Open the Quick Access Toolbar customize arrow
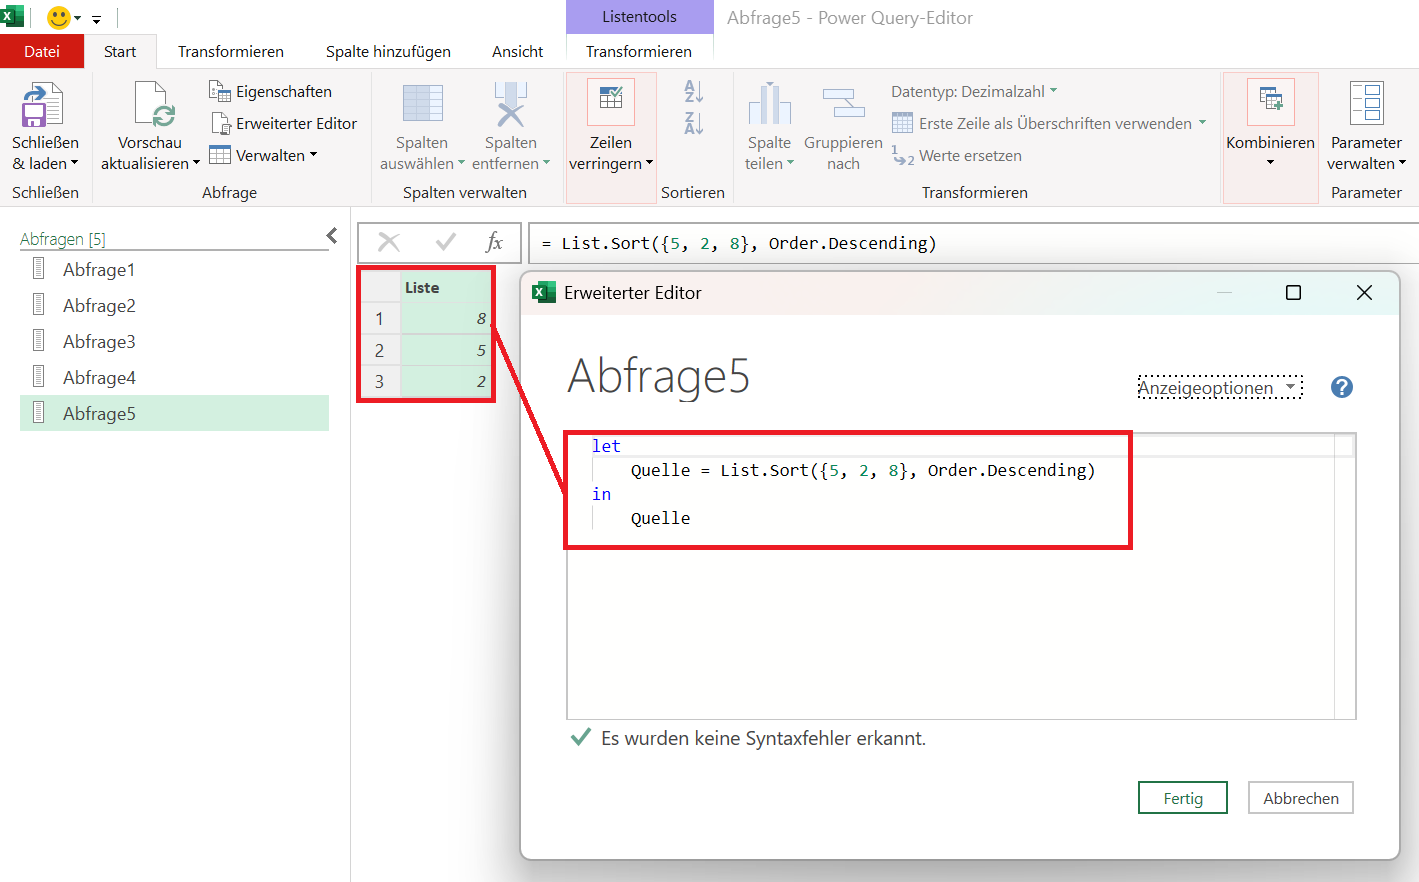Viewport: 1419px width, 882px height. [x=97, y=19]
